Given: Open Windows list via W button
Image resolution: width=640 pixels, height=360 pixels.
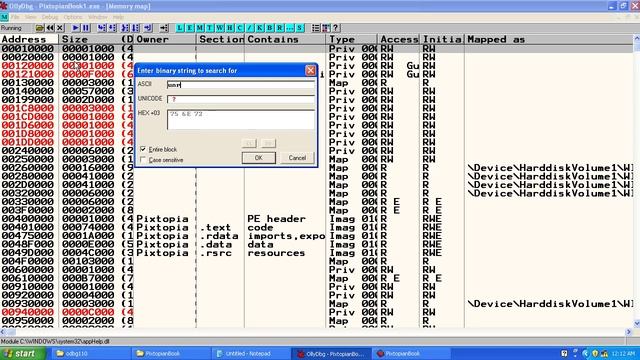Looking at the screenshot, I should (220, 28).
